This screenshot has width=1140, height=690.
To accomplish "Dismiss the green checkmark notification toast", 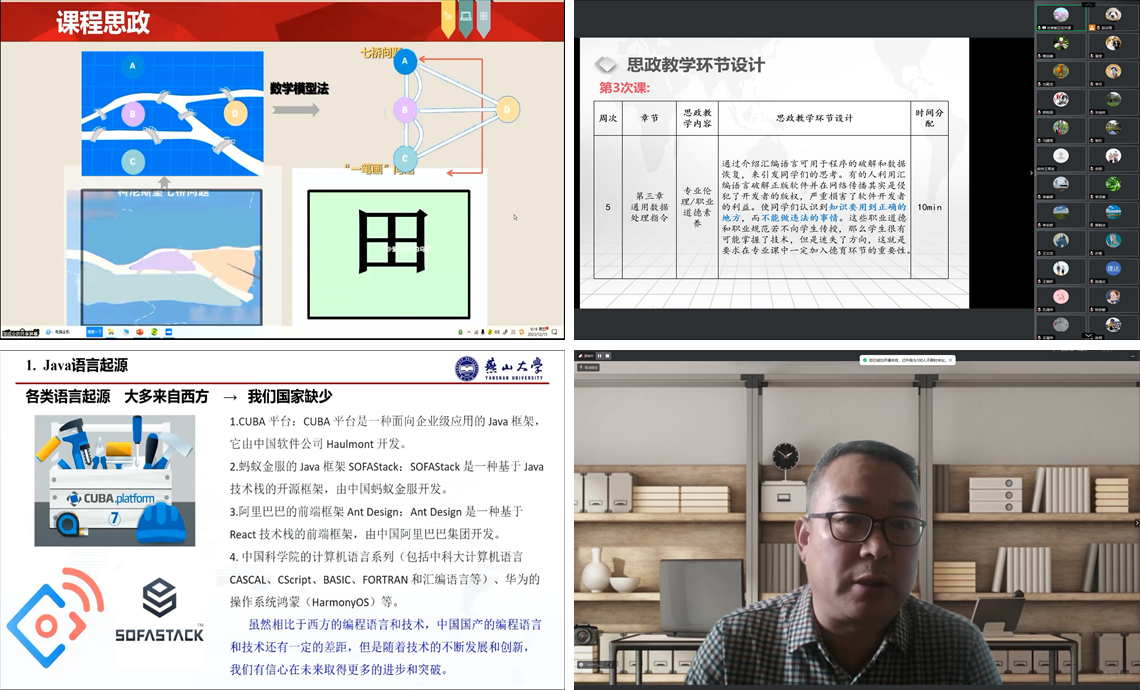I will coord(951,360).
